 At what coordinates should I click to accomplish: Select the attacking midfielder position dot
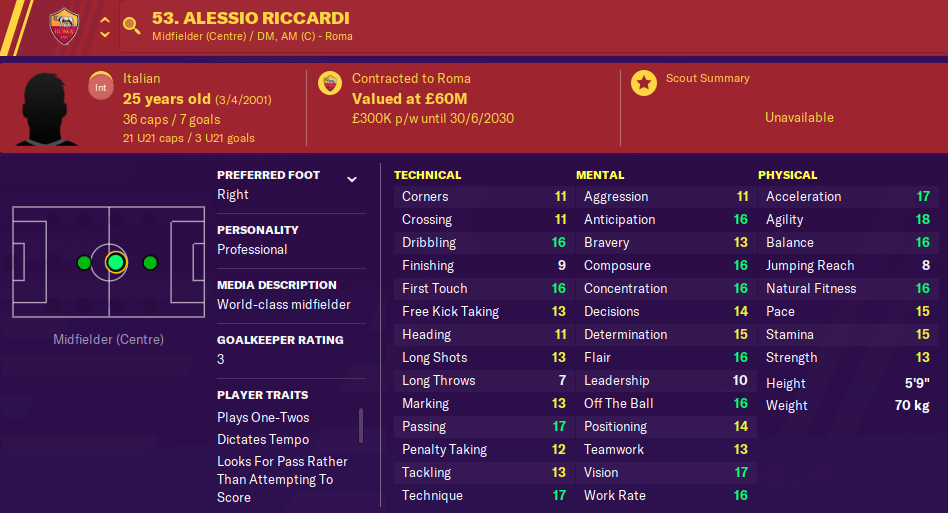coord(150,263)
